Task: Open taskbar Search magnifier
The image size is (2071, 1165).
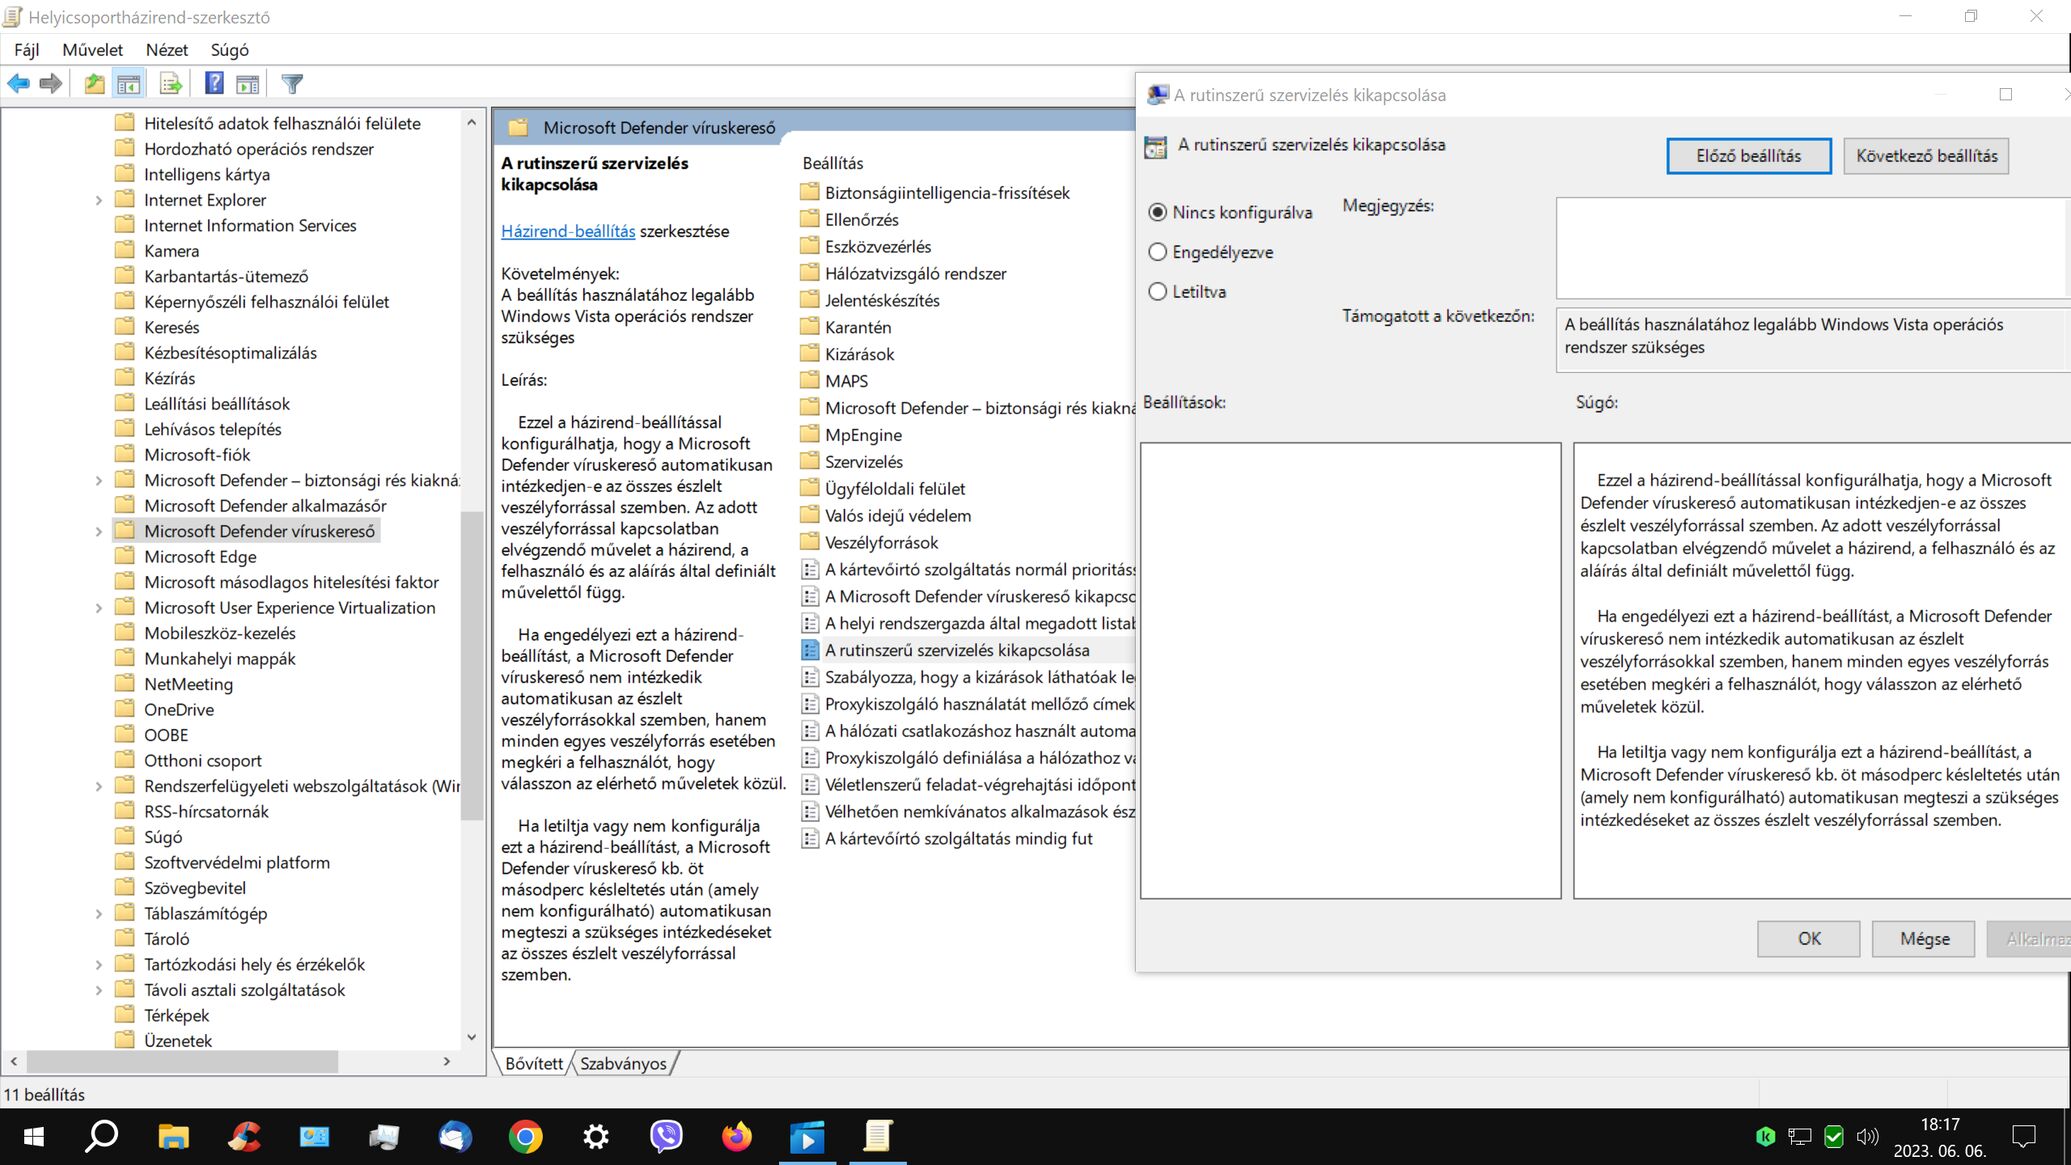Action: tap(102, 1137)
